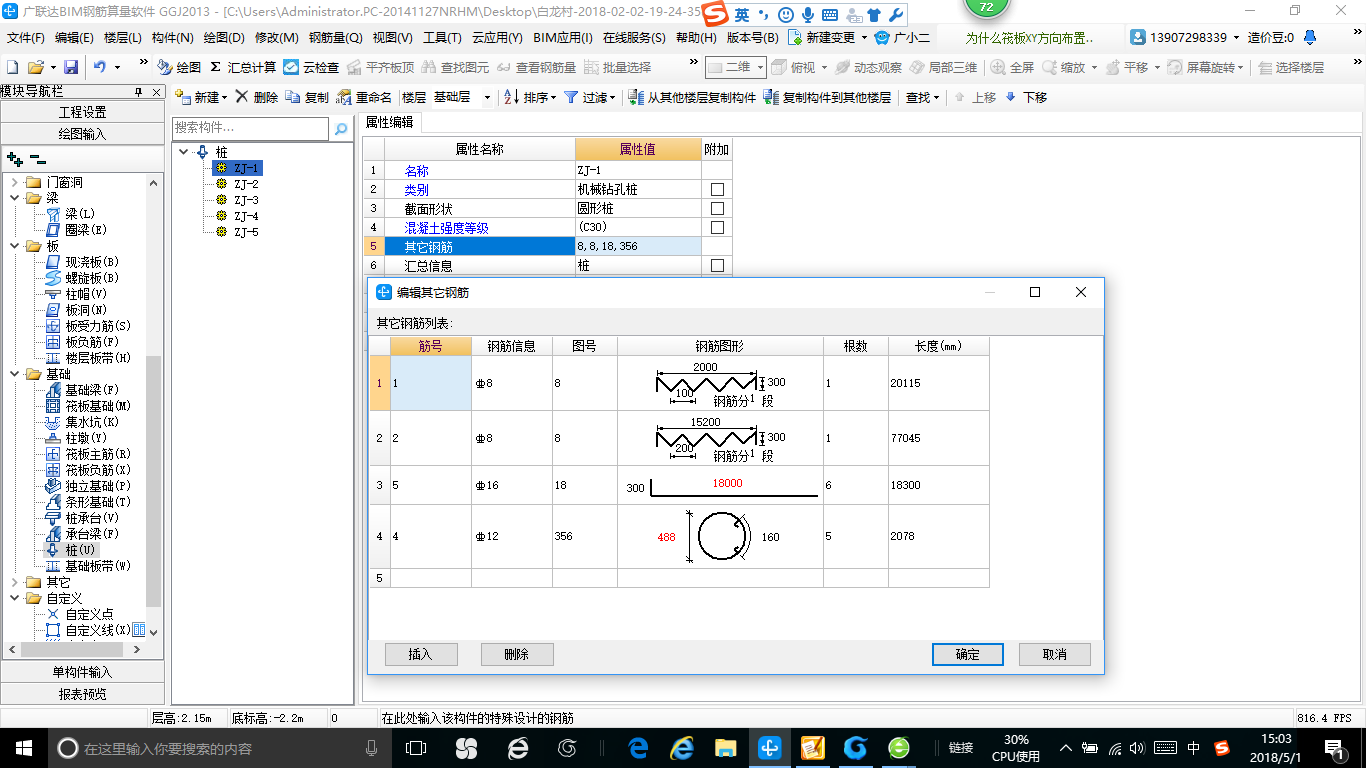Switch to 属性编辑 tab

pos(389,122)
